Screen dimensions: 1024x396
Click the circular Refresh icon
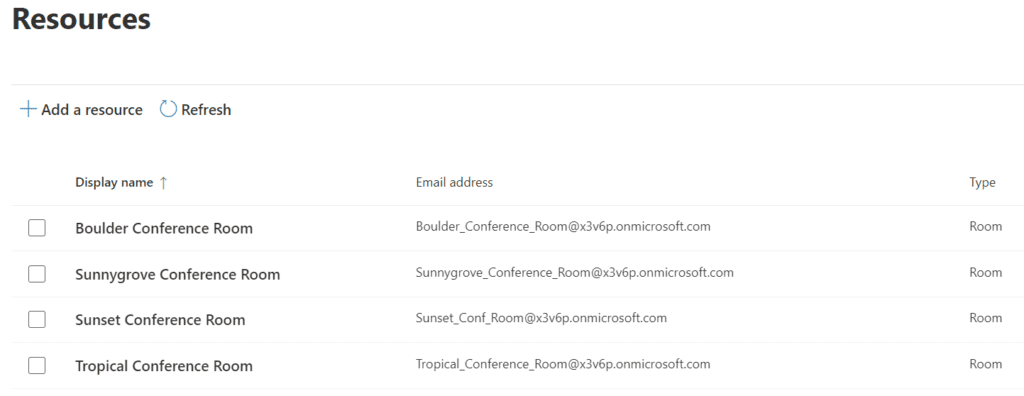click(168, 109)
